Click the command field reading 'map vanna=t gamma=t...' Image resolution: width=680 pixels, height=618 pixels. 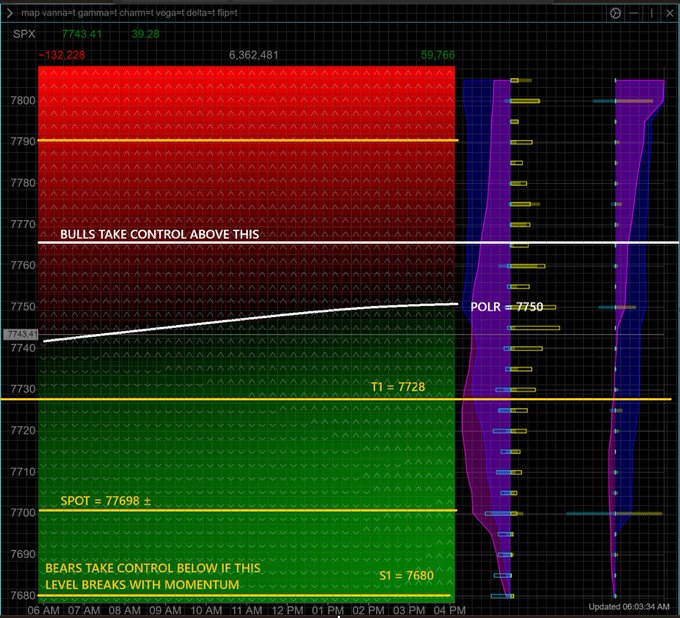coord(129,13)
